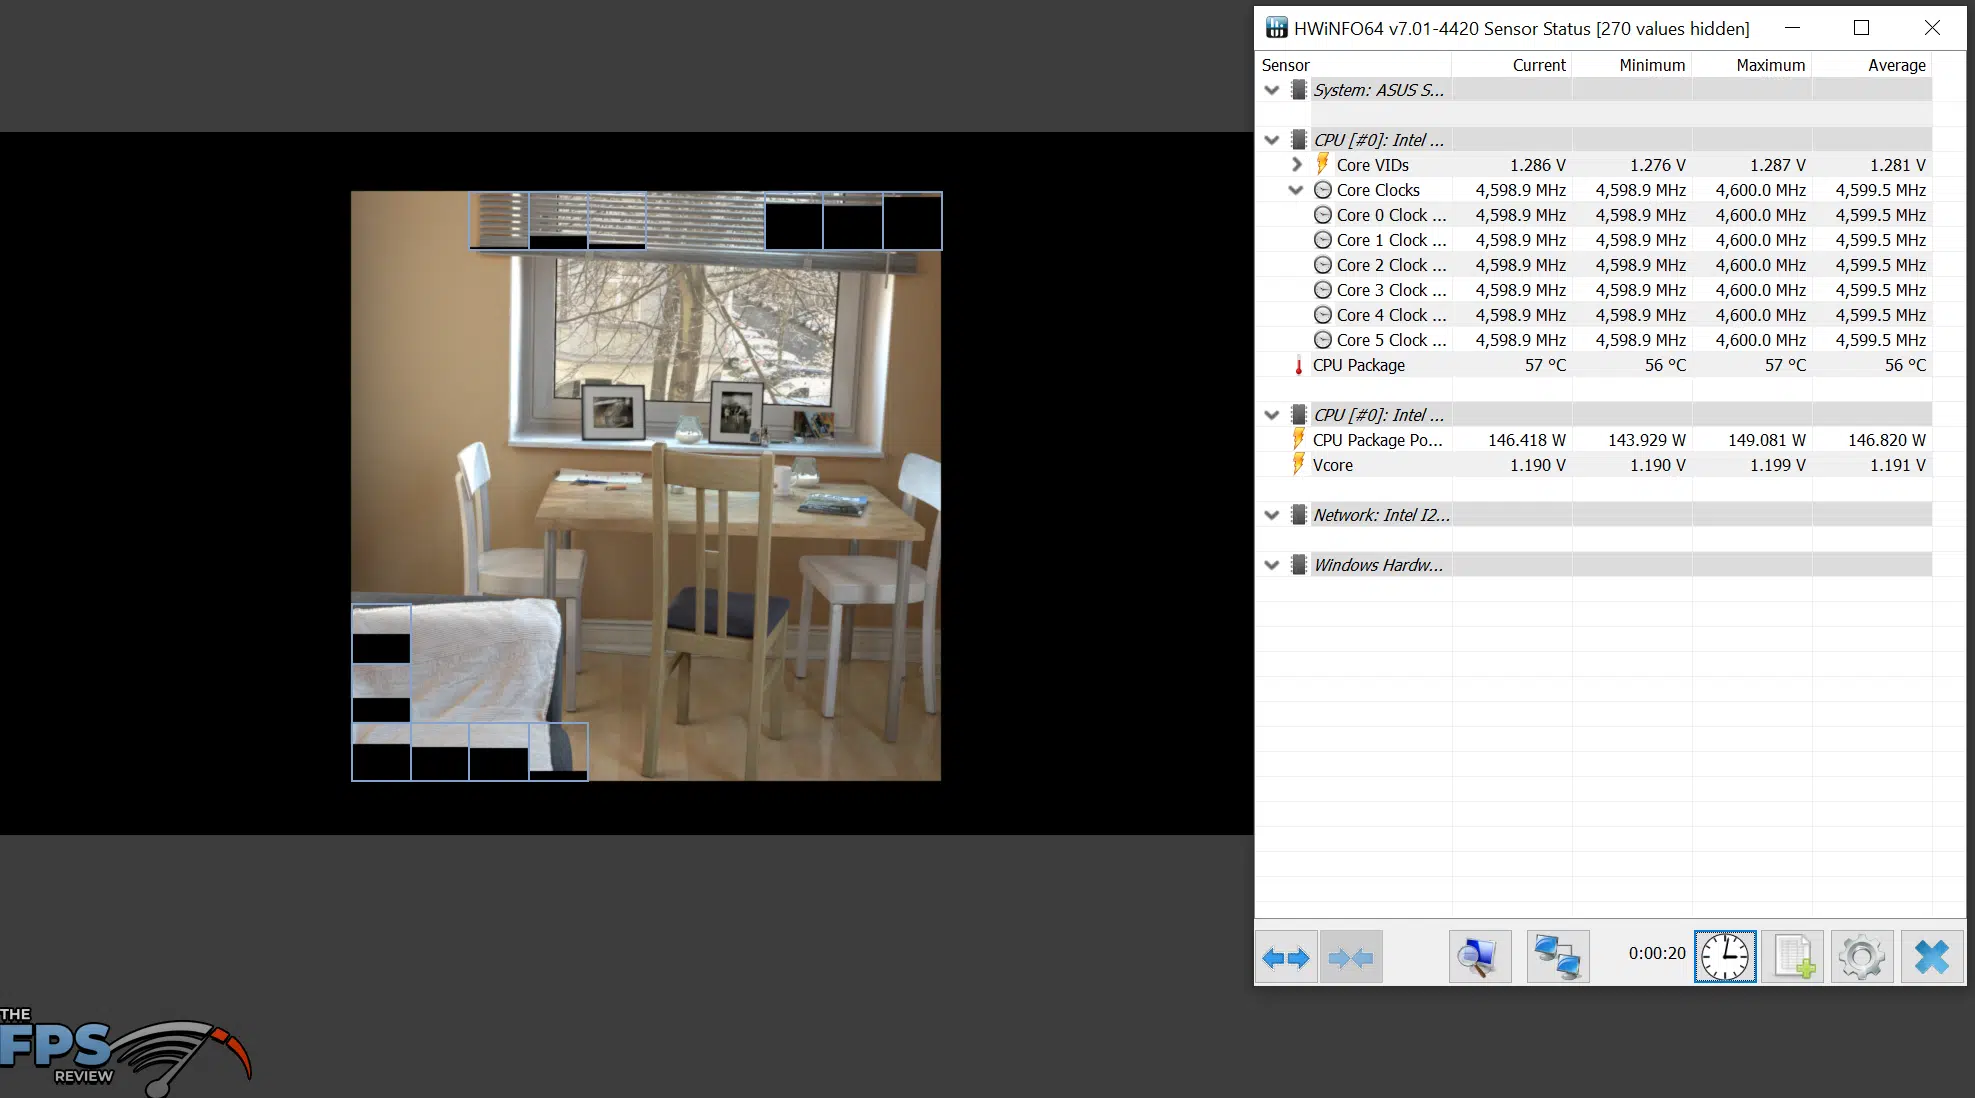The width and height of the screenshot is (1975, 1098).
Task: Maximize the HWiNFO64 window
Action: click(1861, 28)
